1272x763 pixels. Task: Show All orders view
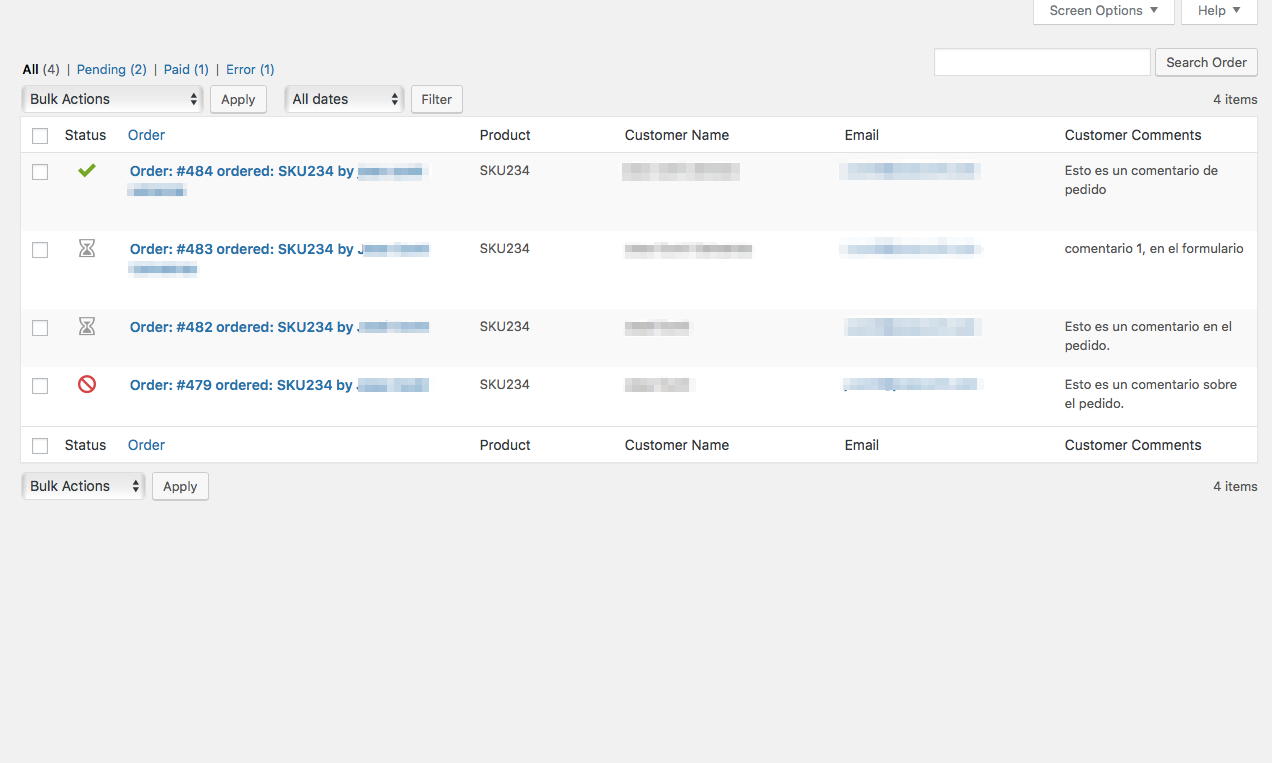tap(41, 69)
